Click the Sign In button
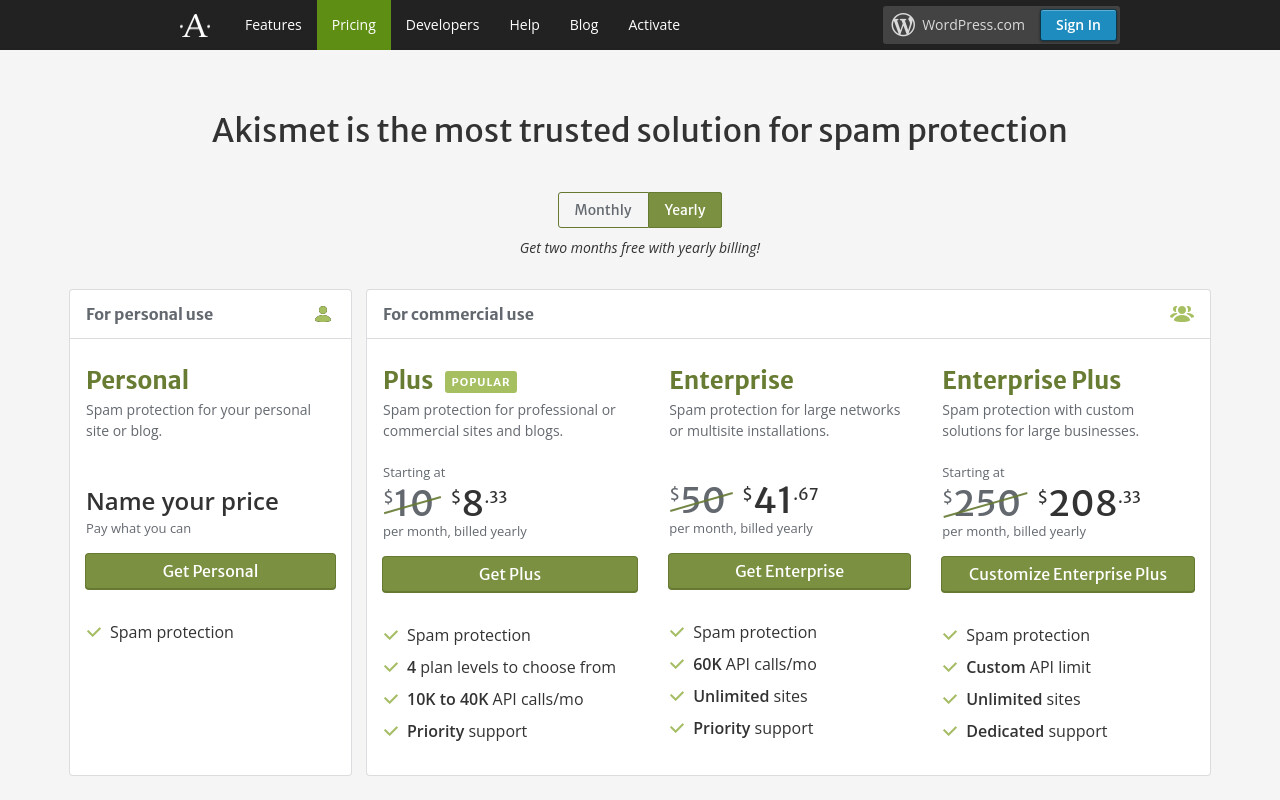Image resolution: width=1280 pixels, height=800 pixels. (1078, 25)
